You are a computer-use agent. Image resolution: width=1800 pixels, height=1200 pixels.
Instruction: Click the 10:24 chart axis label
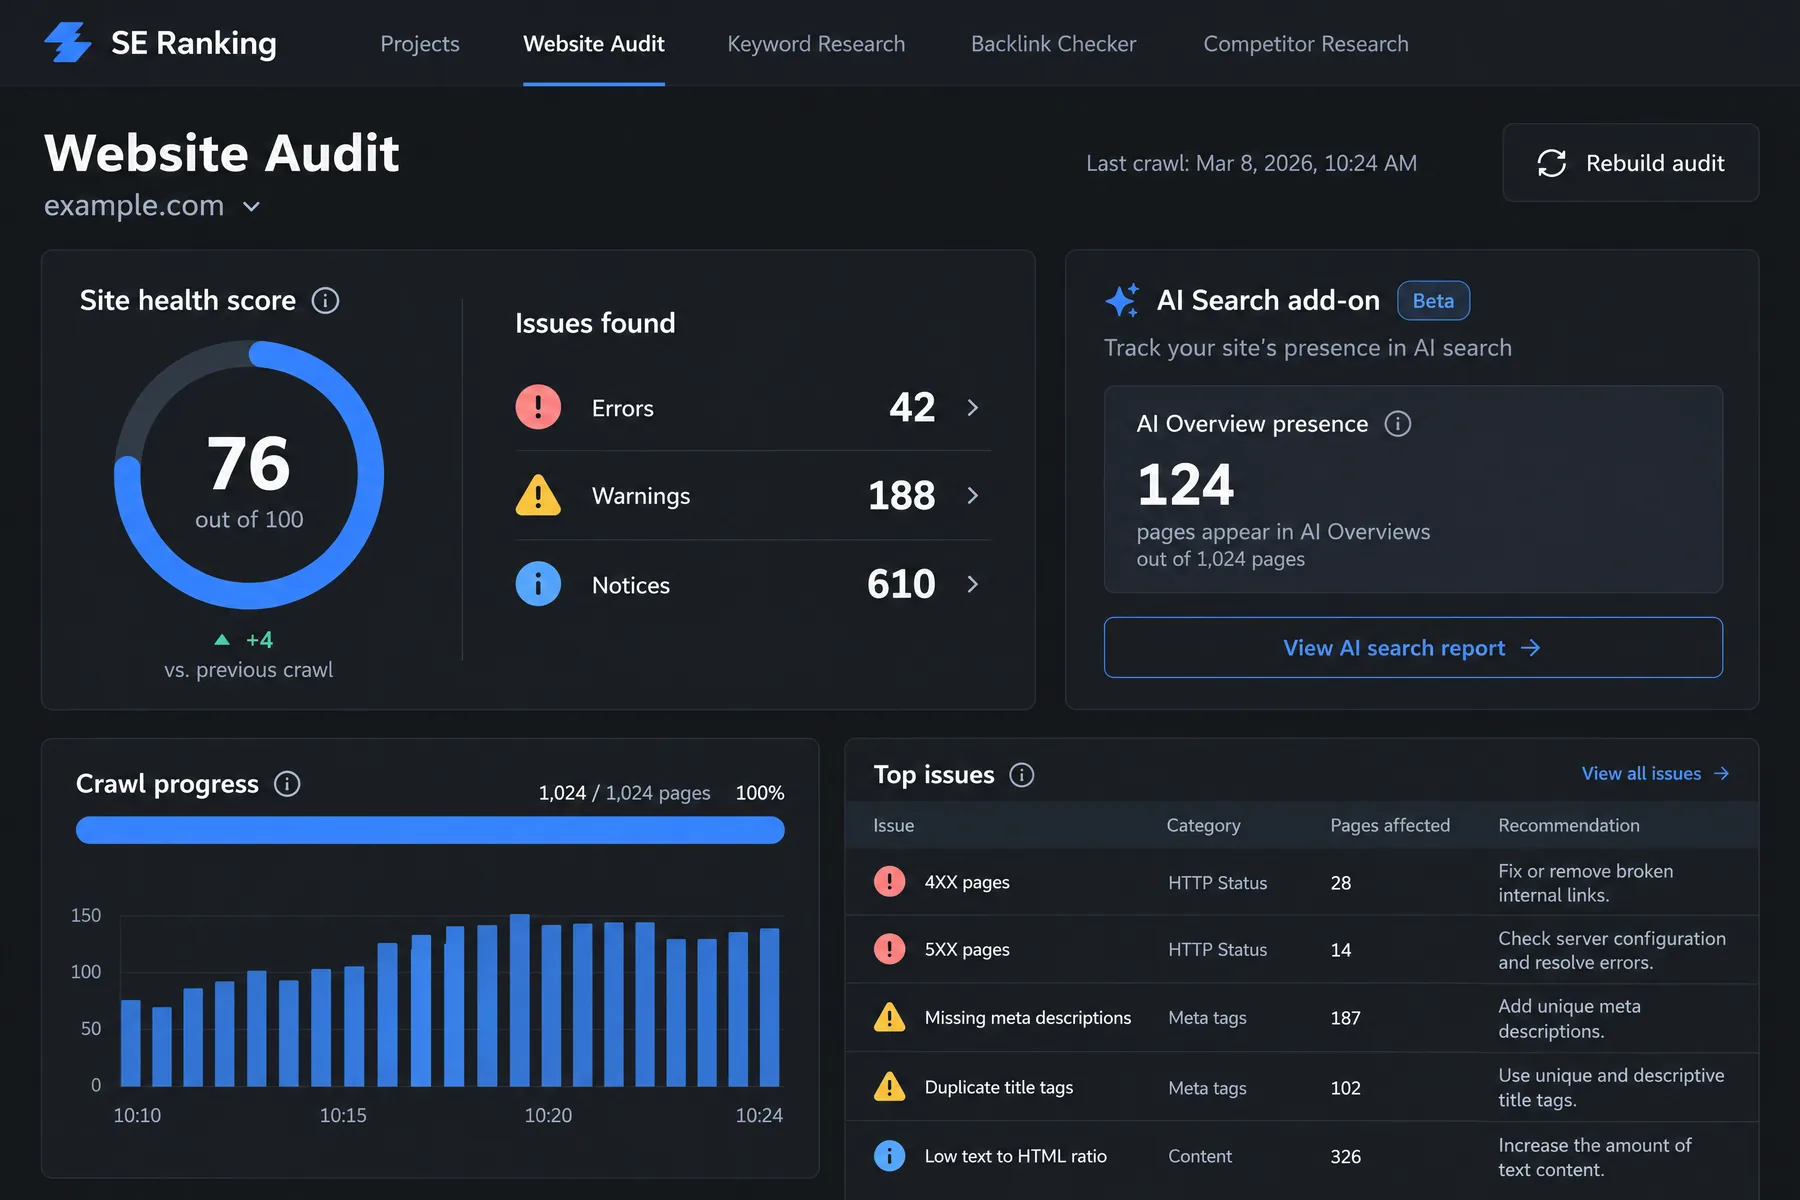point(759,1115)
